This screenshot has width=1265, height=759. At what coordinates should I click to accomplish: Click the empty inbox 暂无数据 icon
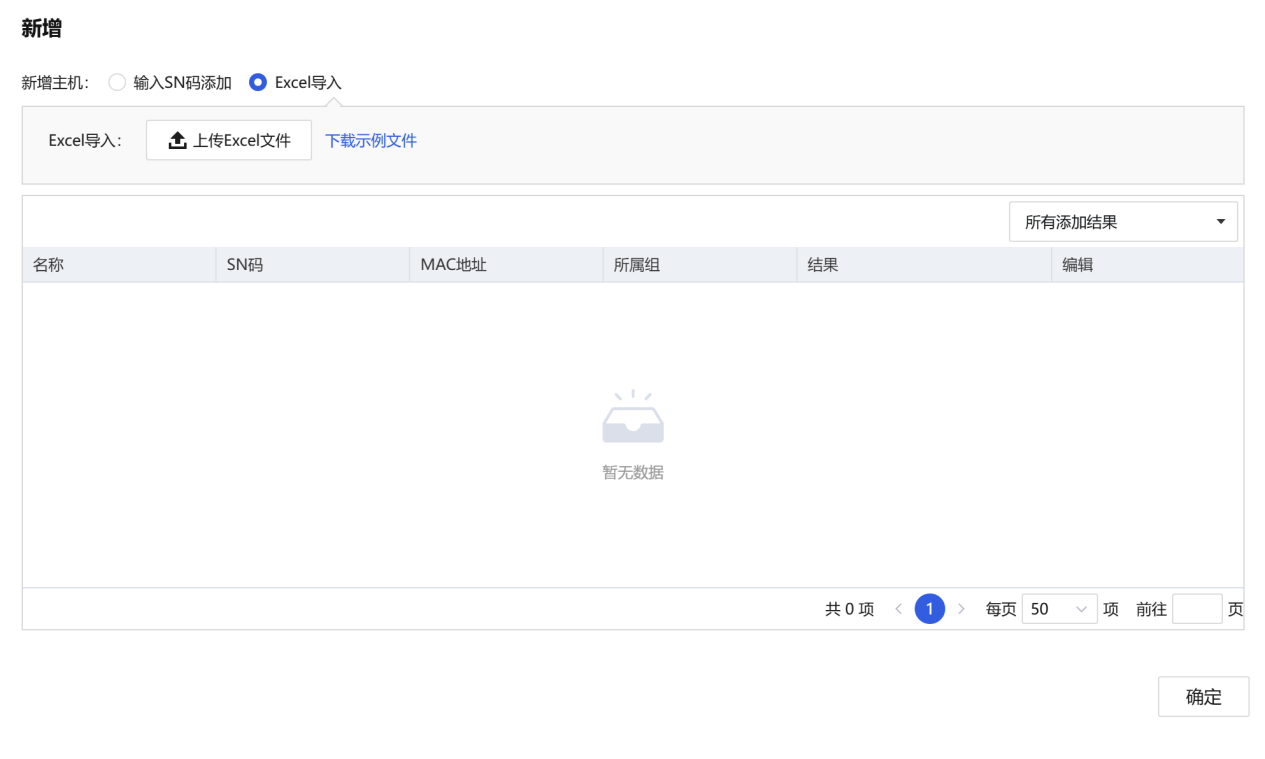click(633, 418)
